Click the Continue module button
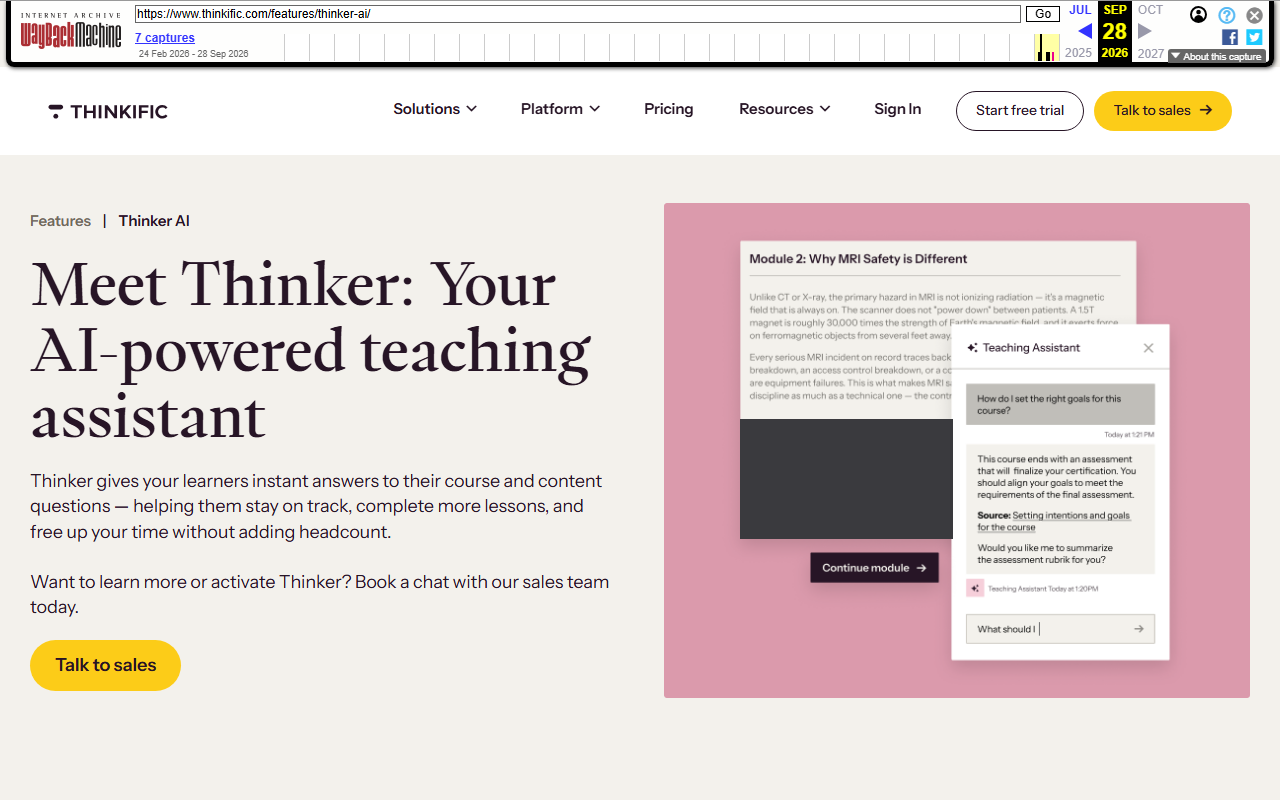 [x=874, y=568]
